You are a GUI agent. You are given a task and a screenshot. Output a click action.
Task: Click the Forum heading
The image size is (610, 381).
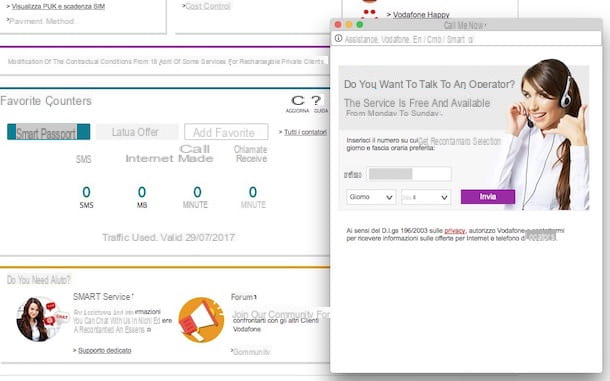(x=243, y=297)
